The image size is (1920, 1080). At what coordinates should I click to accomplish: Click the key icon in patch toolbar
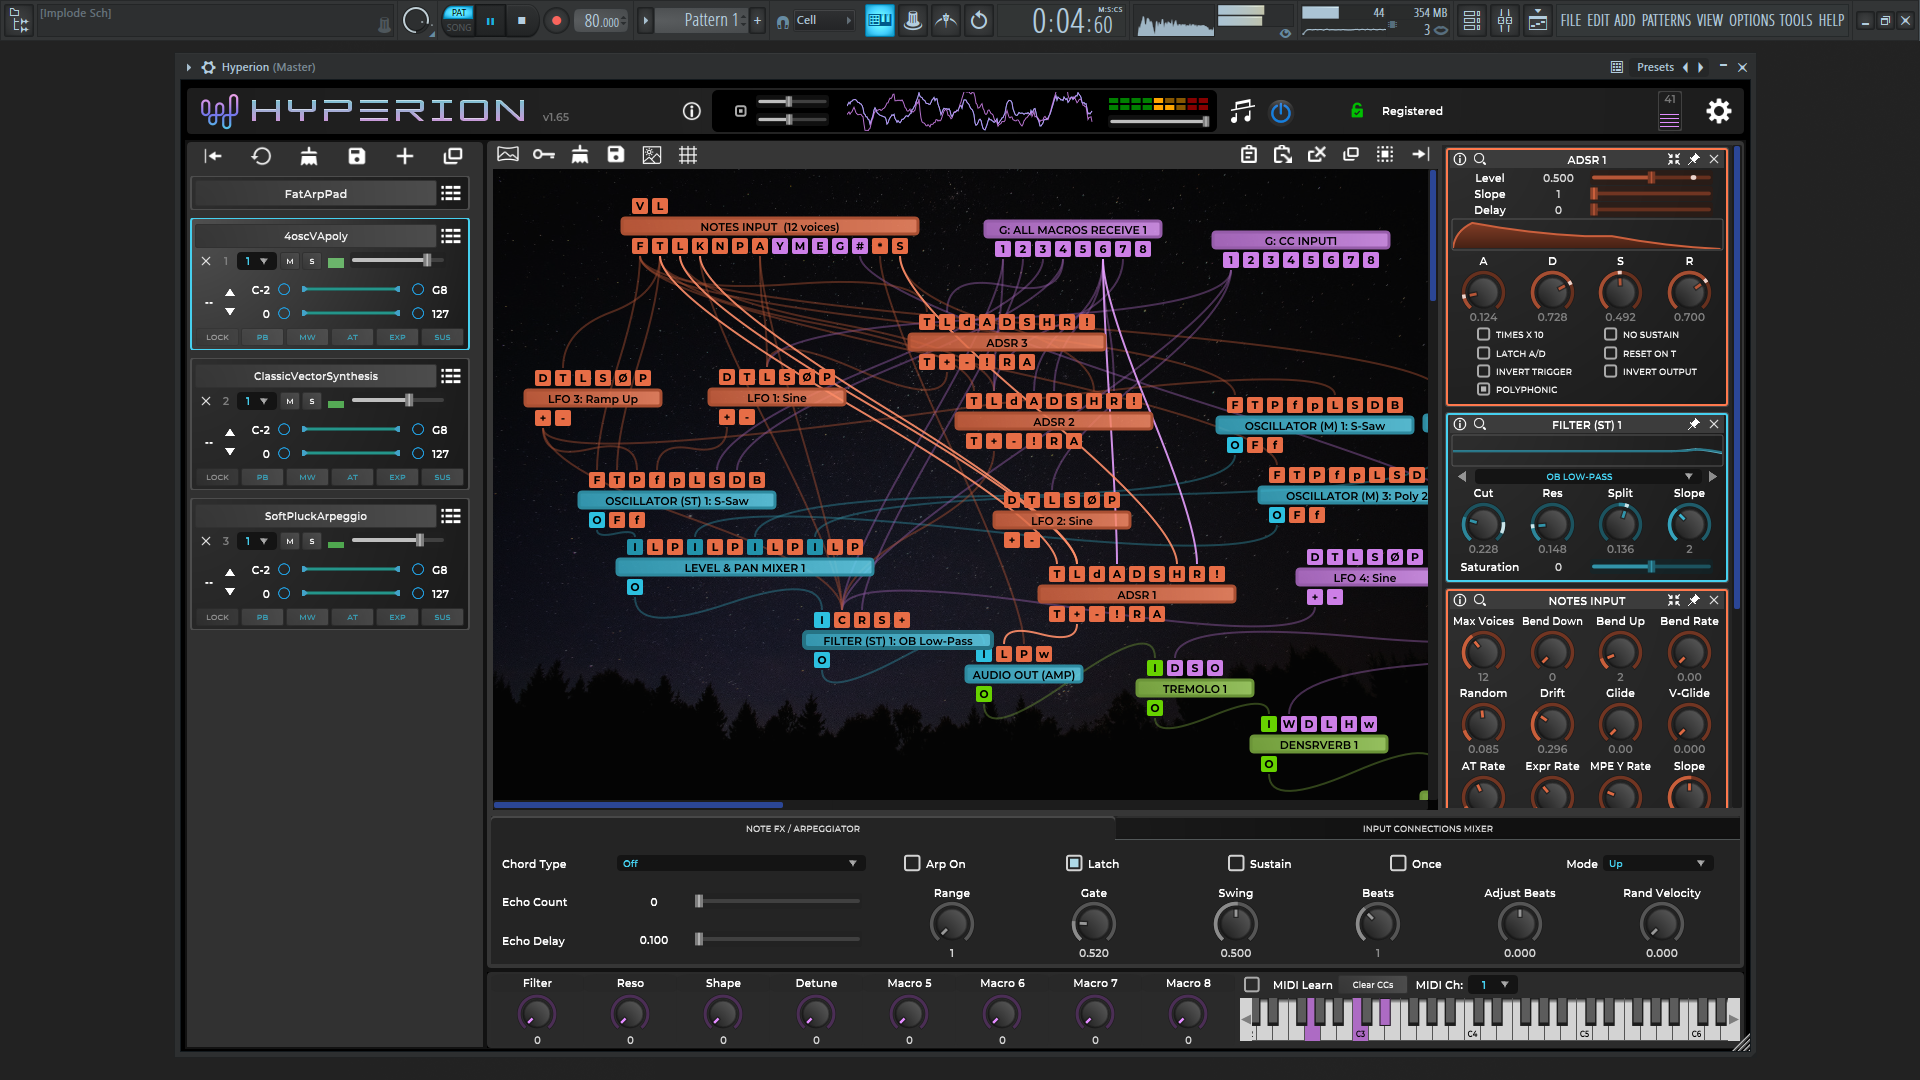543,155
